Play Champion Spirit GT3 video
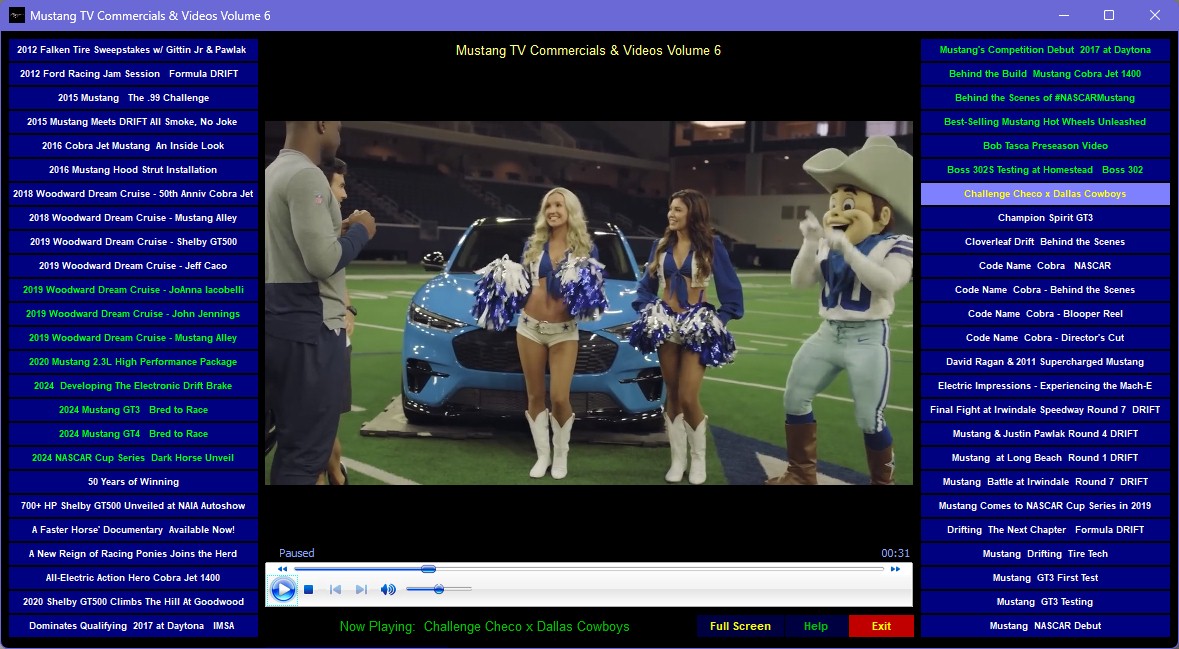 pyautogui.click(x=1045, y=218)
